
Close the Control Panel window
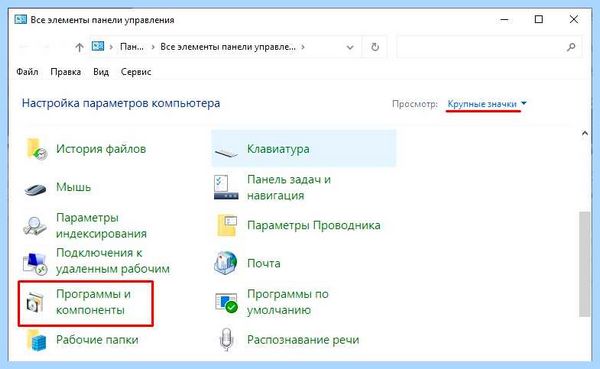[x=573, y=19]
